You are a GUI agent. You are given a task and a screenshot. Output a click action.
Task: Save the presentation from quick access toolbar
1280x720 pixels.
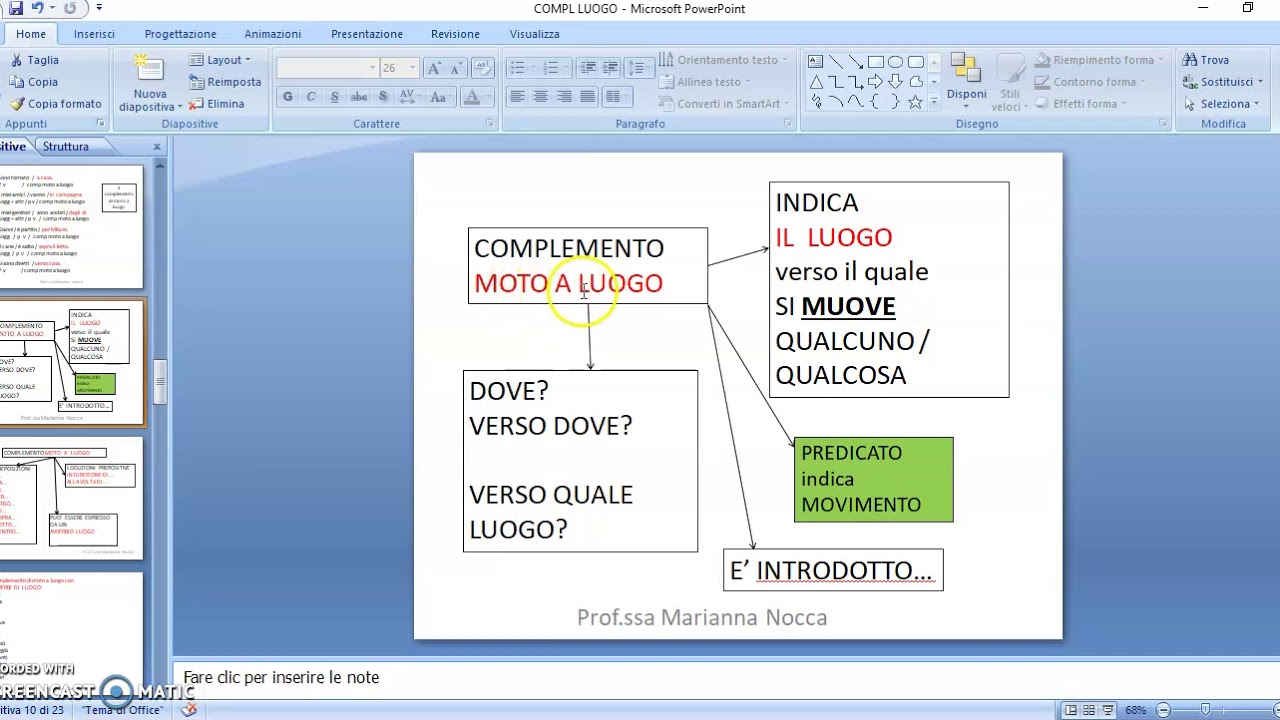point(15,8)
